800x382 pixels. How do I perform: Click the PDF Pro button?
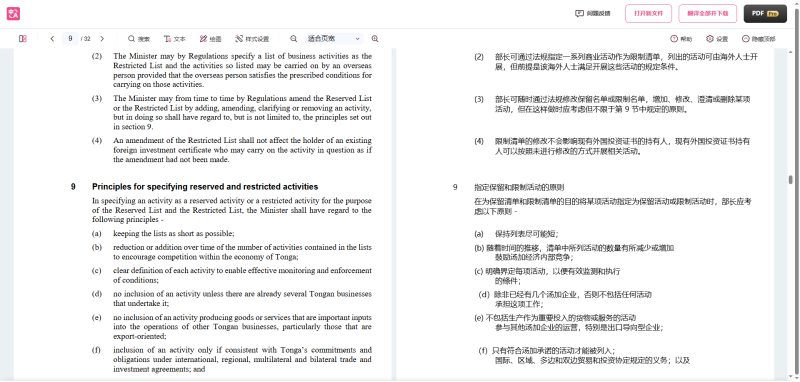pyautogui.click(x=765, y=14)
